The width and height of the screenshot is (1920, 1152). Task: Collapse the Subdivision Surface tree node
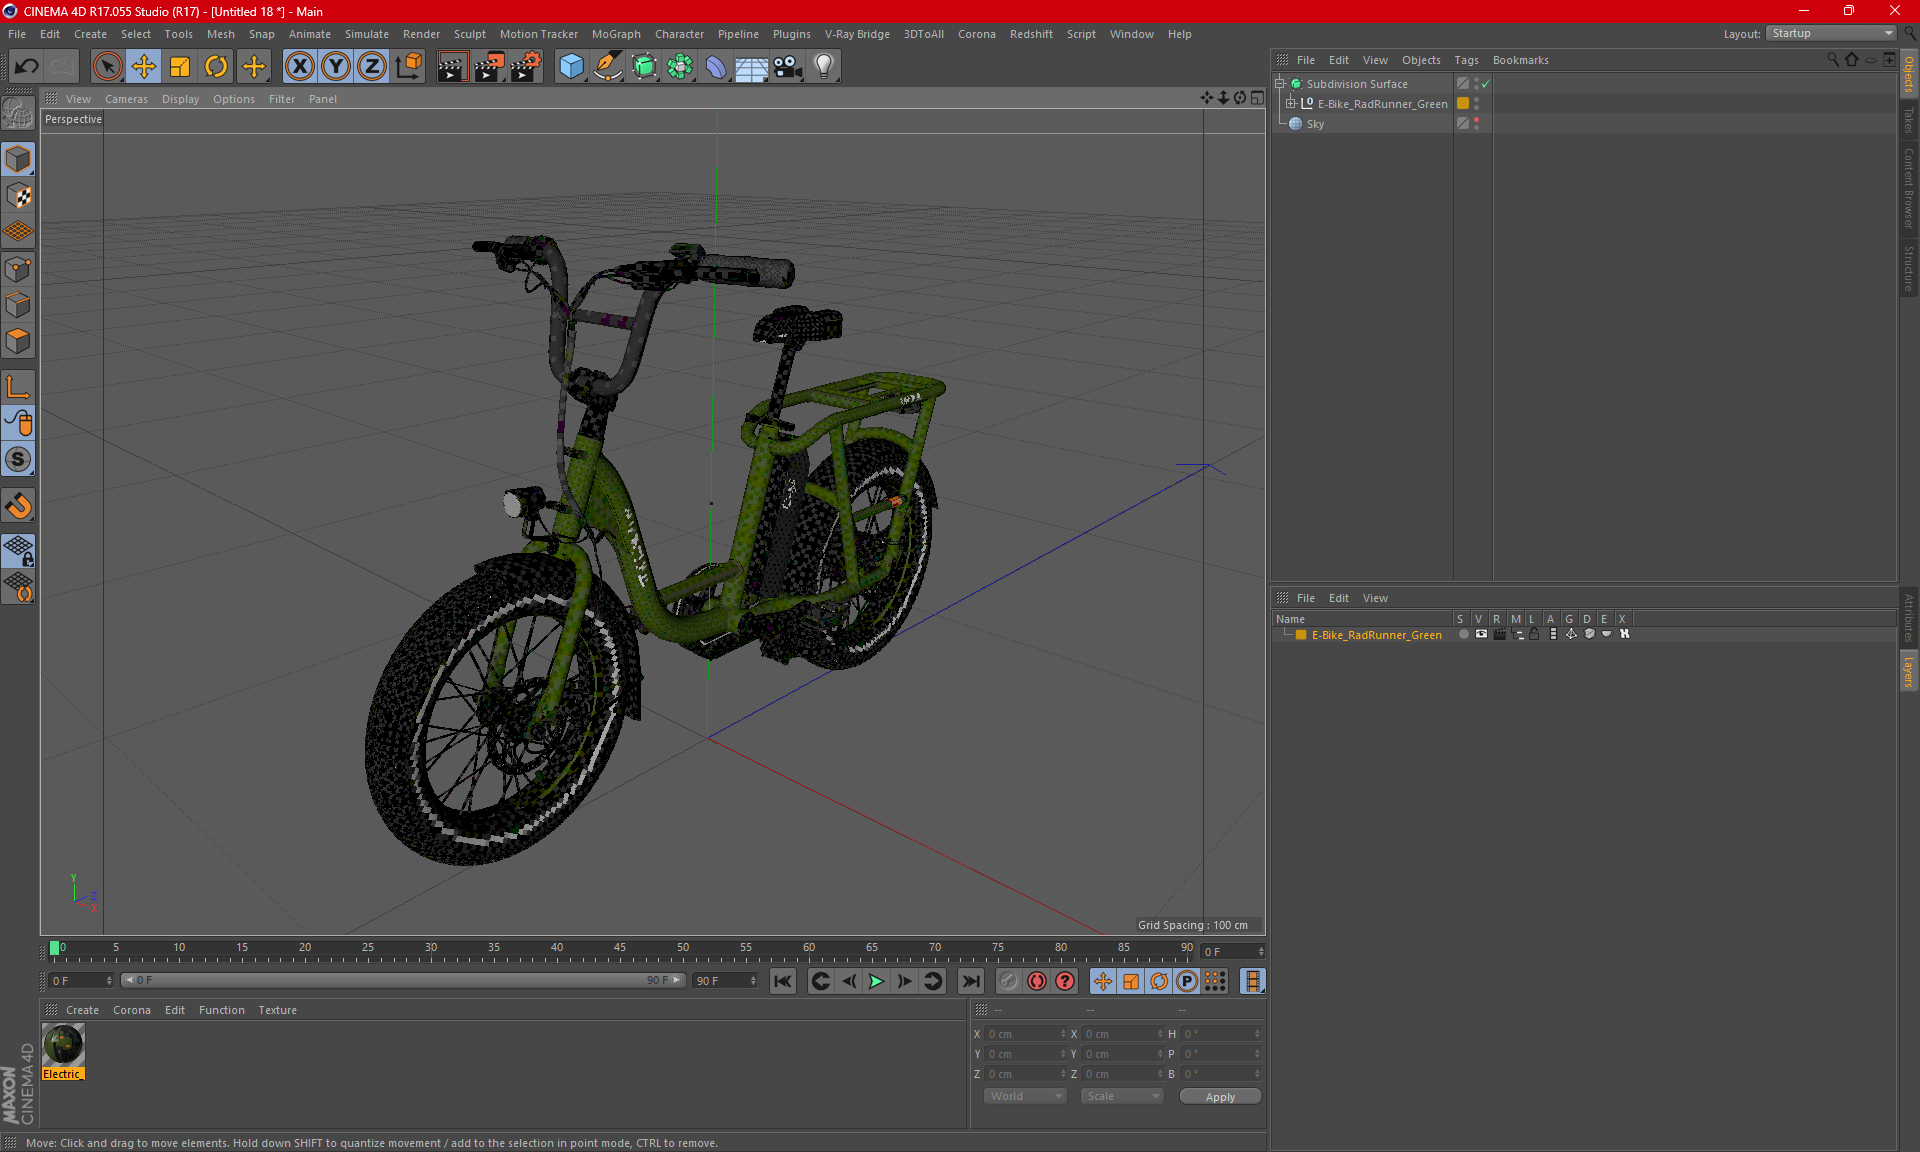[x=1279, y=84]
